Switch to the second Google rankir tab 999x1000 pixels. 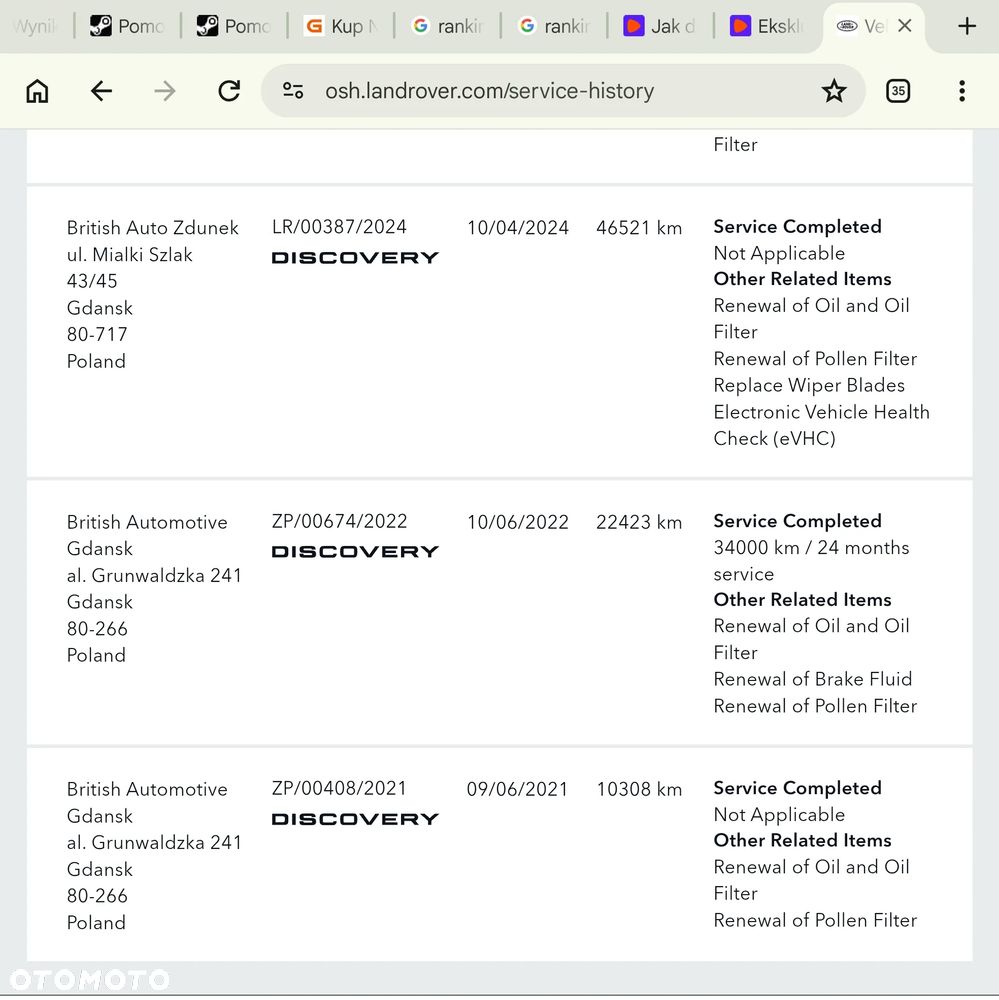554,26
